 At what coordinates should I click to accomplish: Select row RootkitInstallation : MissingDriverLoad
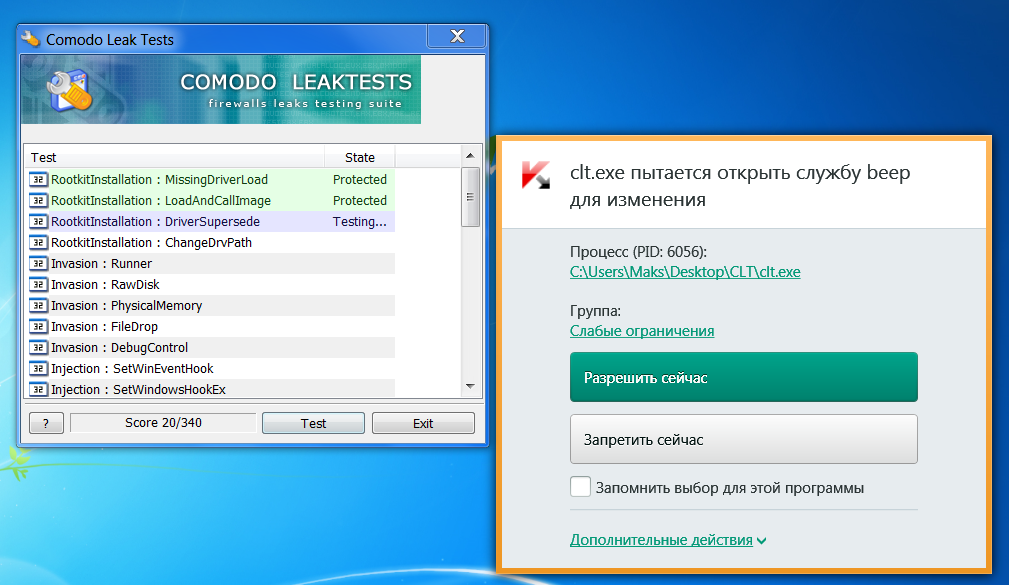(x=210, y=180)
